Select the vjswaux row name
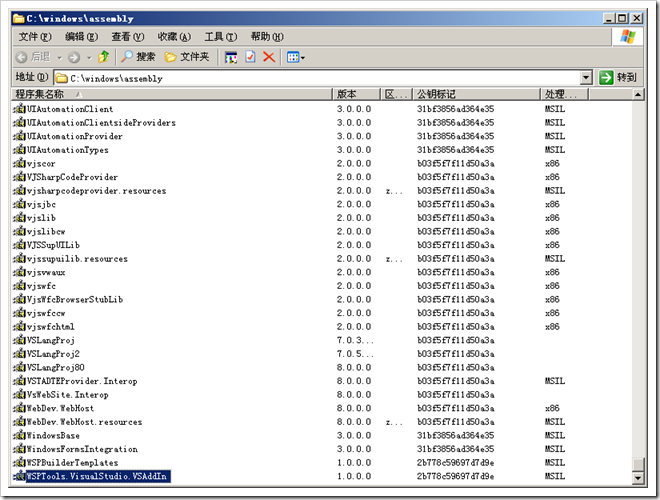 (46, 272)
